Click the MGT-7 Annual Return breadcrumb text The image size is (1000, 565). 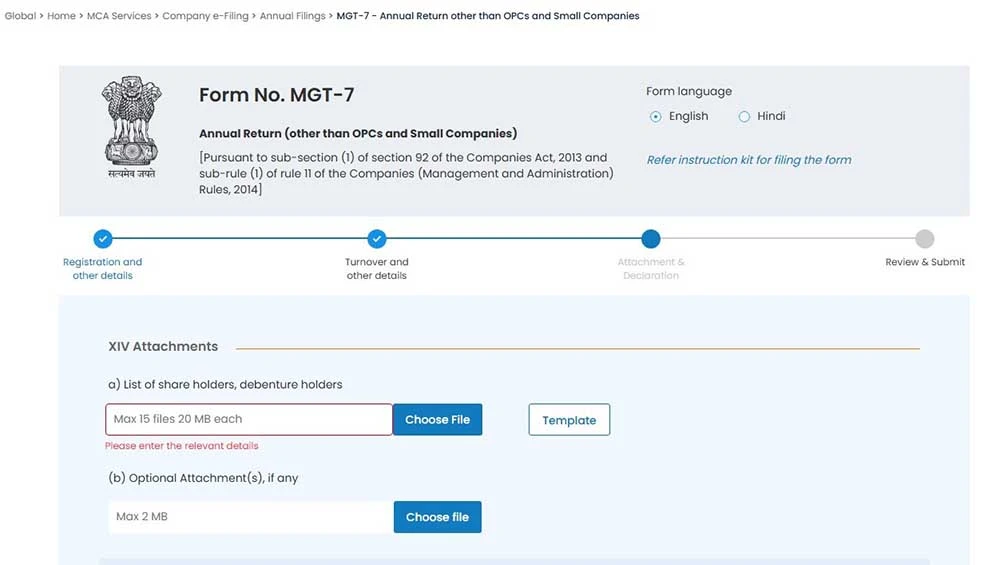488,16
